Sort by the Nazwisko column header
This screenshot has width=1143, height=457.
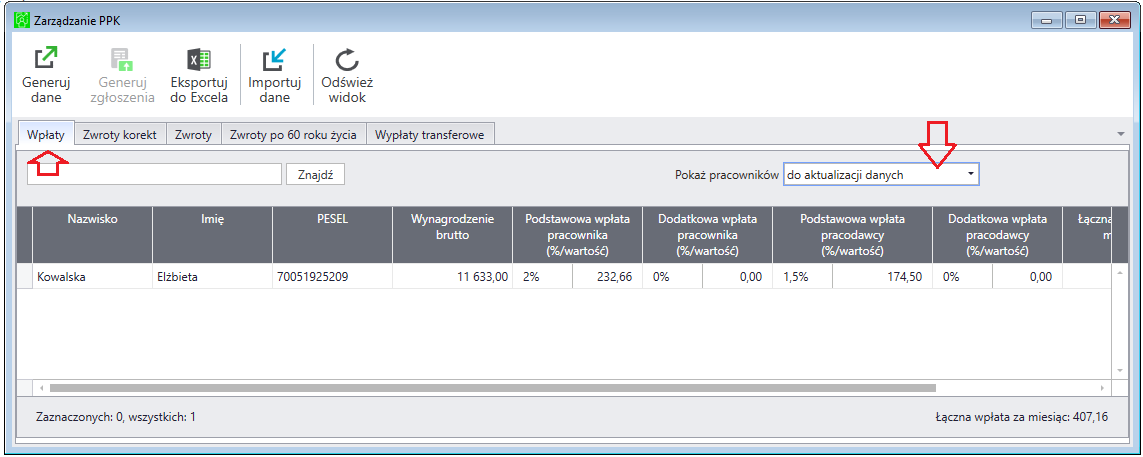93,235
